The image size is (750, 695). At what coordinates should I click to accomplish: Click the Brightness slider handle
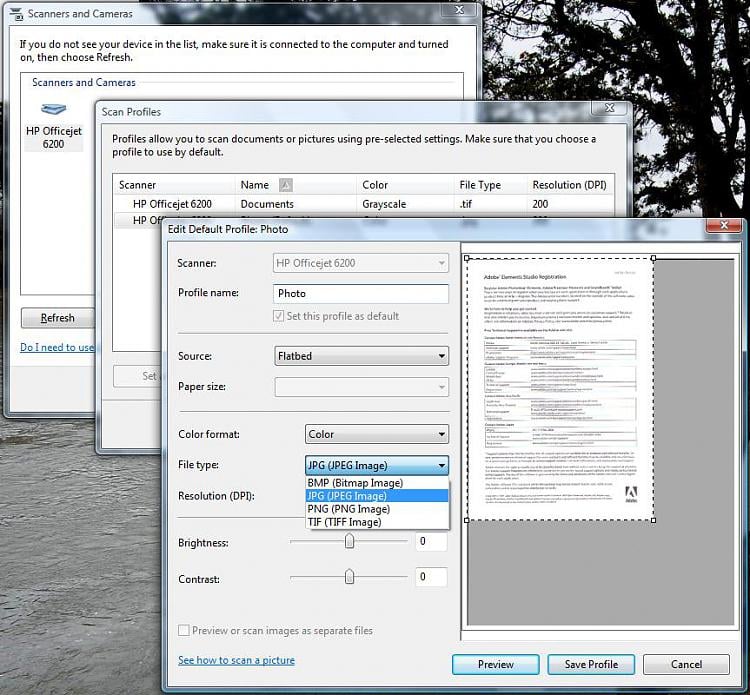pos(350,541)
